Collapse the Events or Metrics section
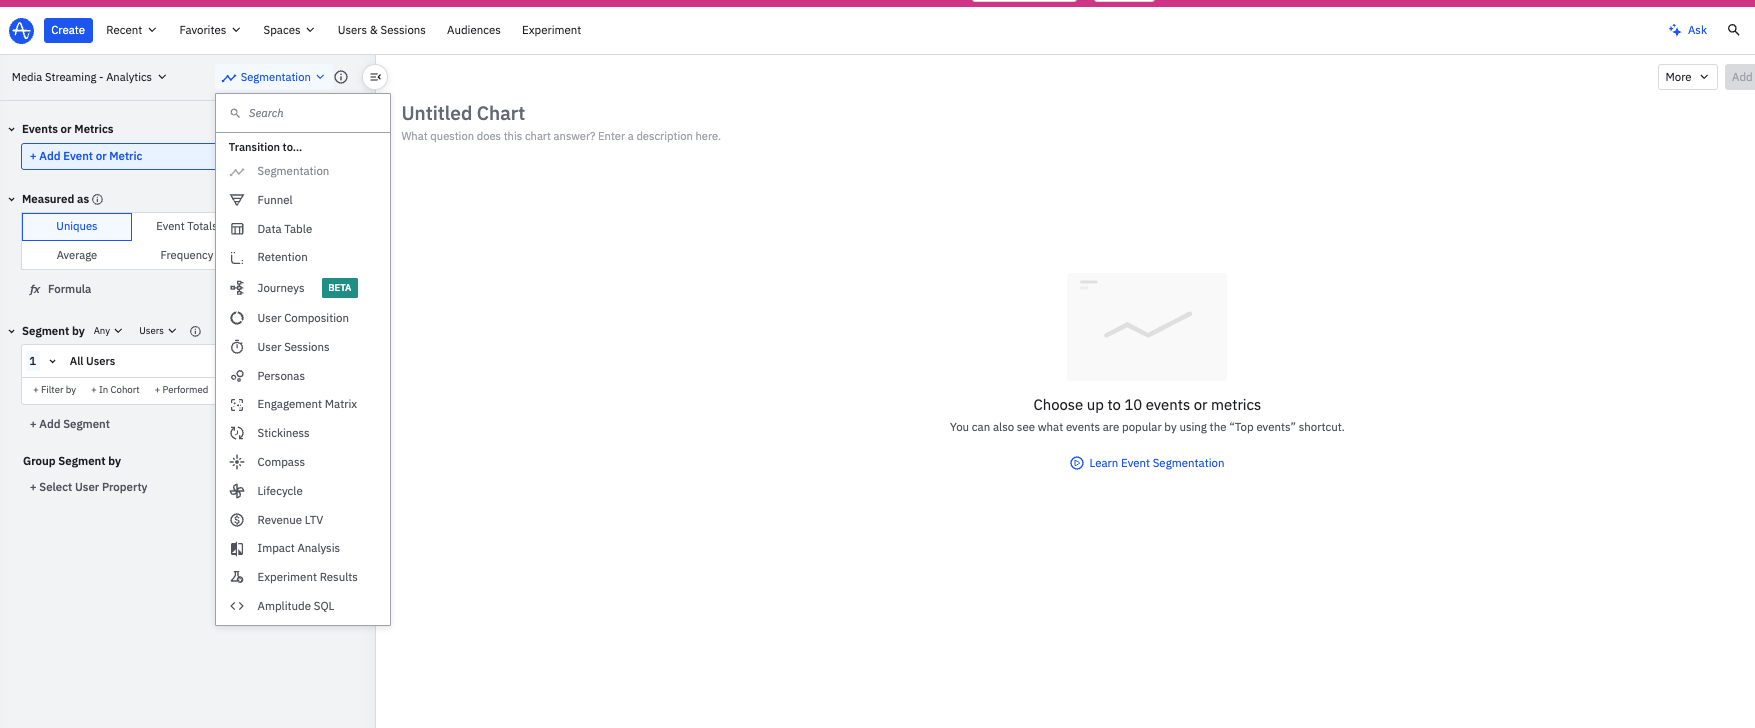The height and width of the screenshot is (728, 1755). [x=12, y=129]
